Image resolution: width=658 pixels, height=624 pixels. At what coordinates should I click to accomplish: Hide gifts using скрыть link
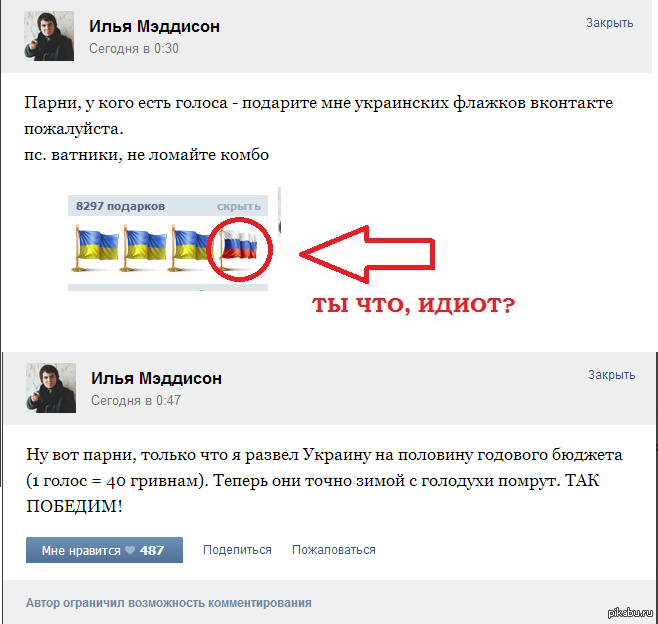pos(239,206)
